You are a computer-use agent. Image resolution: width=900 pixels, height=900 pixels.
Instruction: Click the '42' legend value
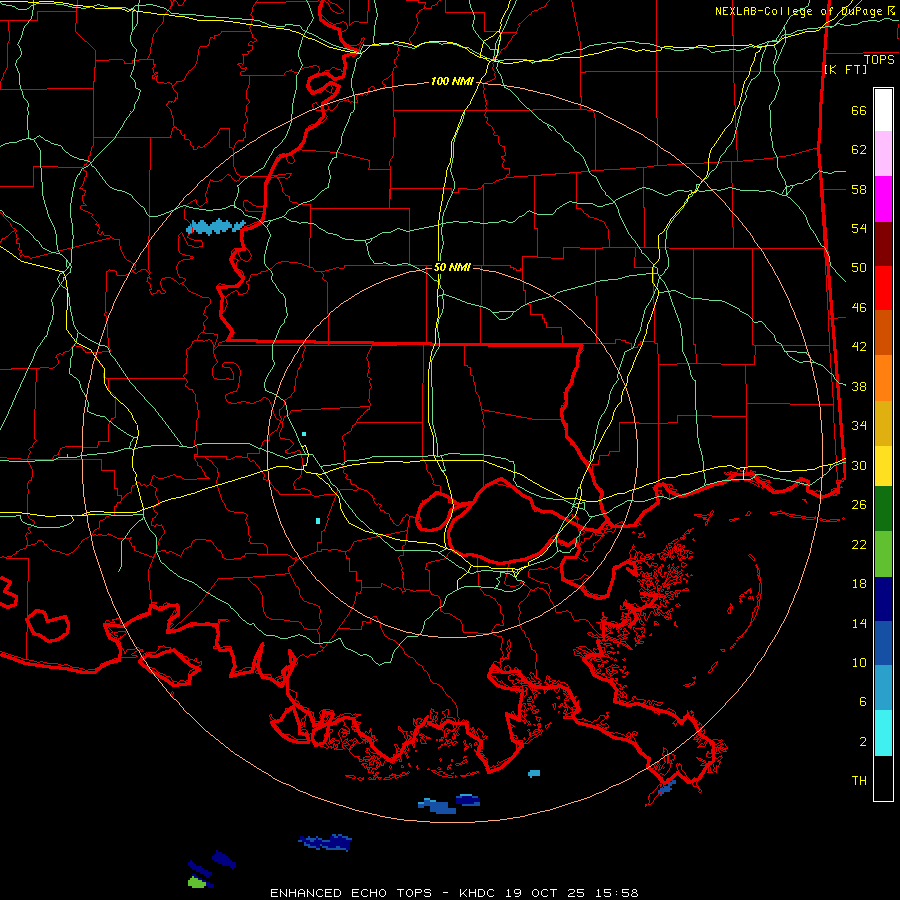click(x=859, y=347)
